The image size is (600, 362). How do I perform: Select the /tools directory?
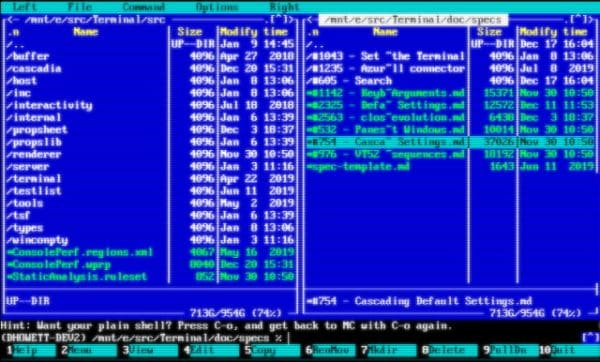(x=150, y=203)
